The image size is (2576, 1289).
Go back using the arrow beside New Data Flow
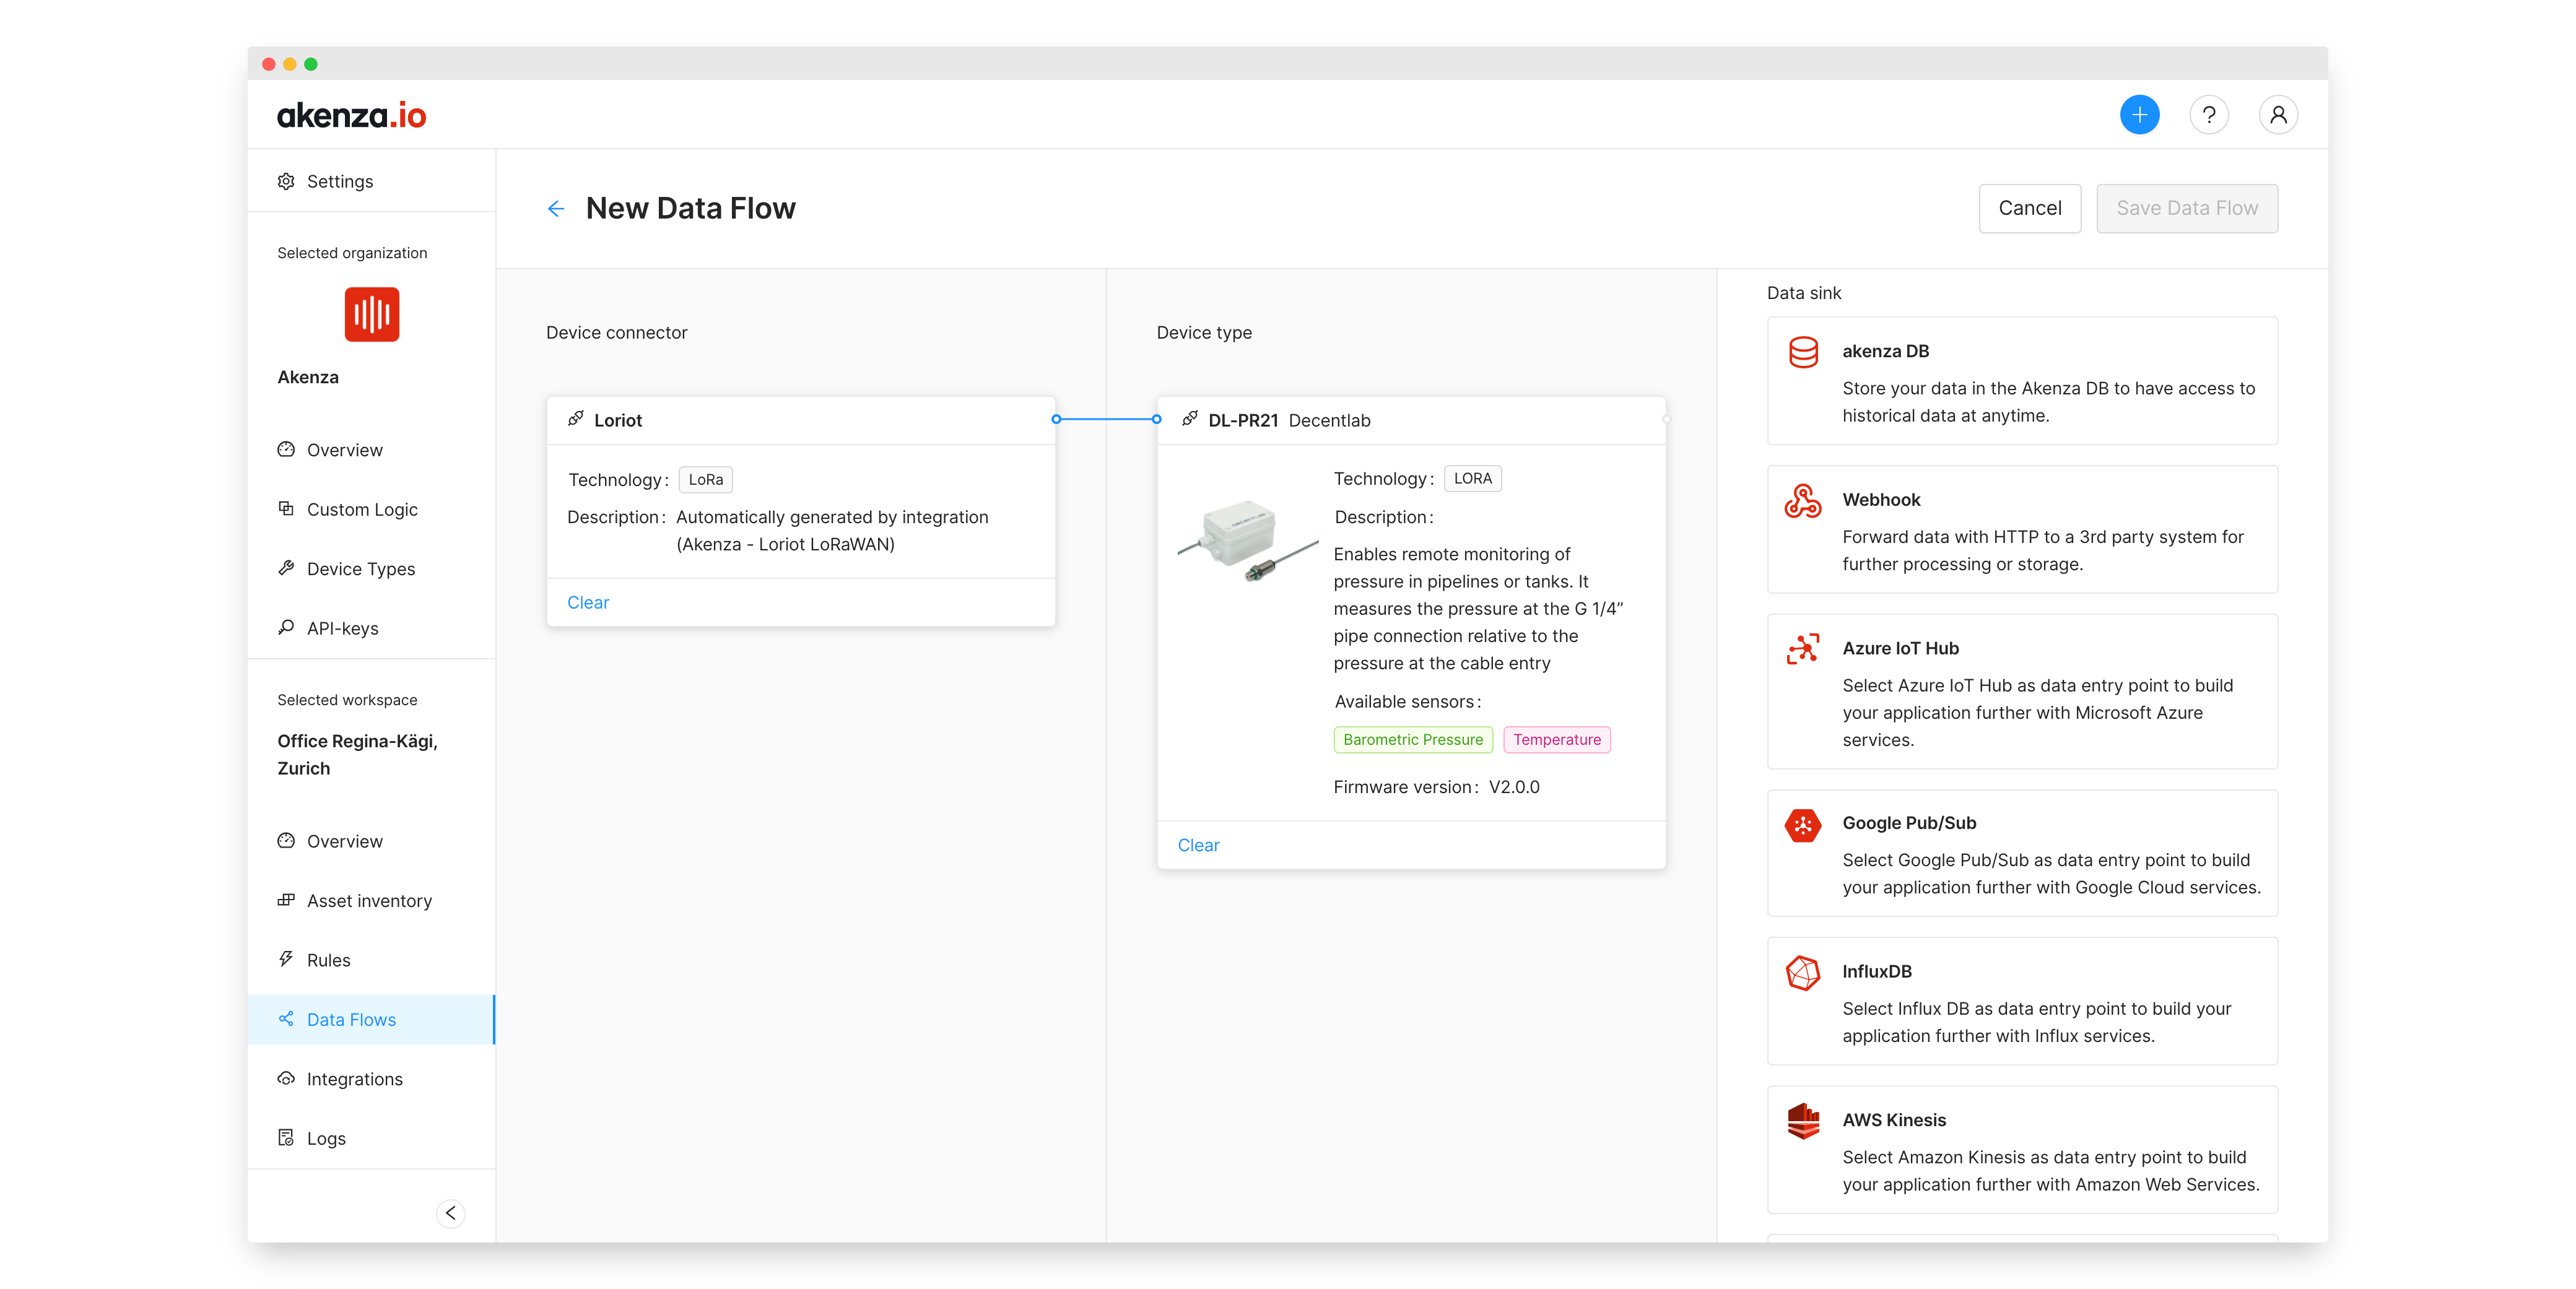[556, 209]
